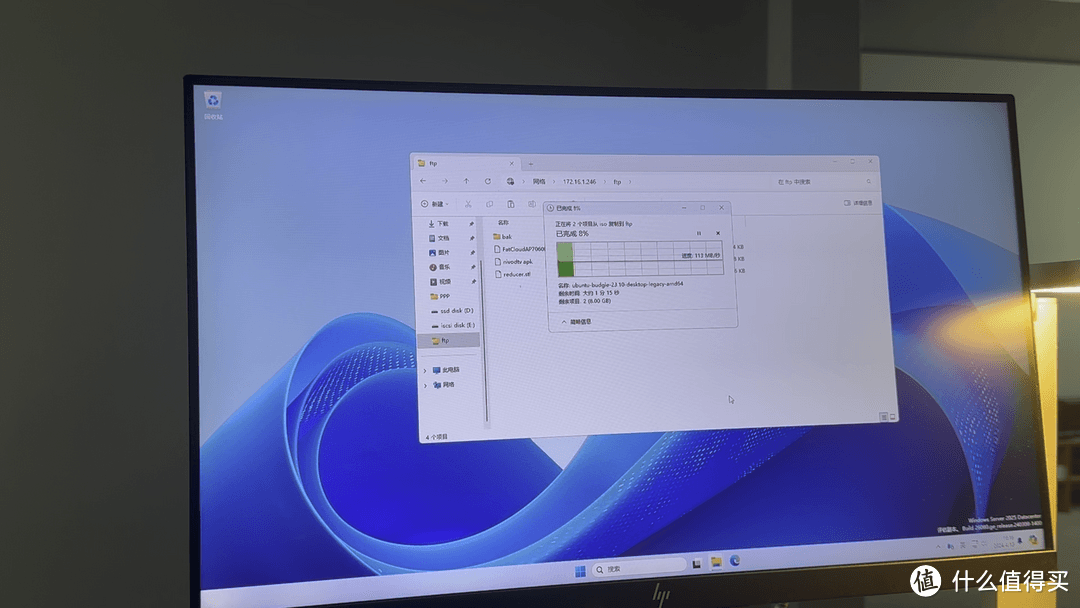Viewport: 1080px width, 608px height.
Task: Unpin 音乐 from quick access
Action: coord(472,267)
